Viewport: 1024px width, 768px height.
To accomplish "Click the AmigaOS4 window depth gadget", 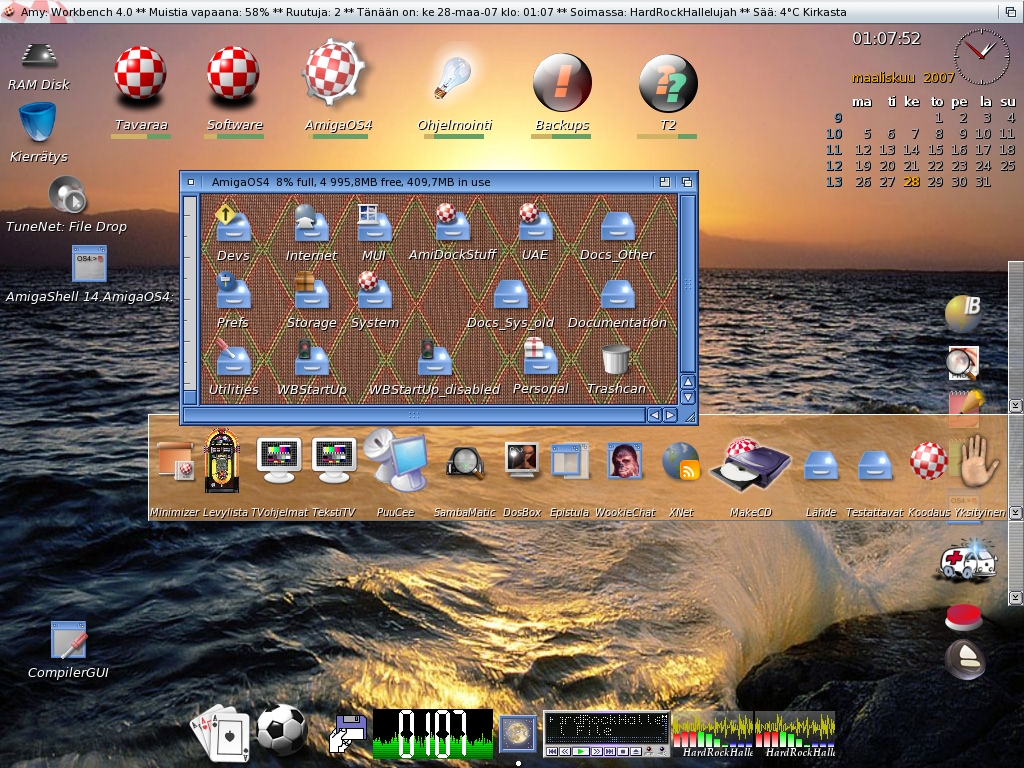I will coord(687,182).
